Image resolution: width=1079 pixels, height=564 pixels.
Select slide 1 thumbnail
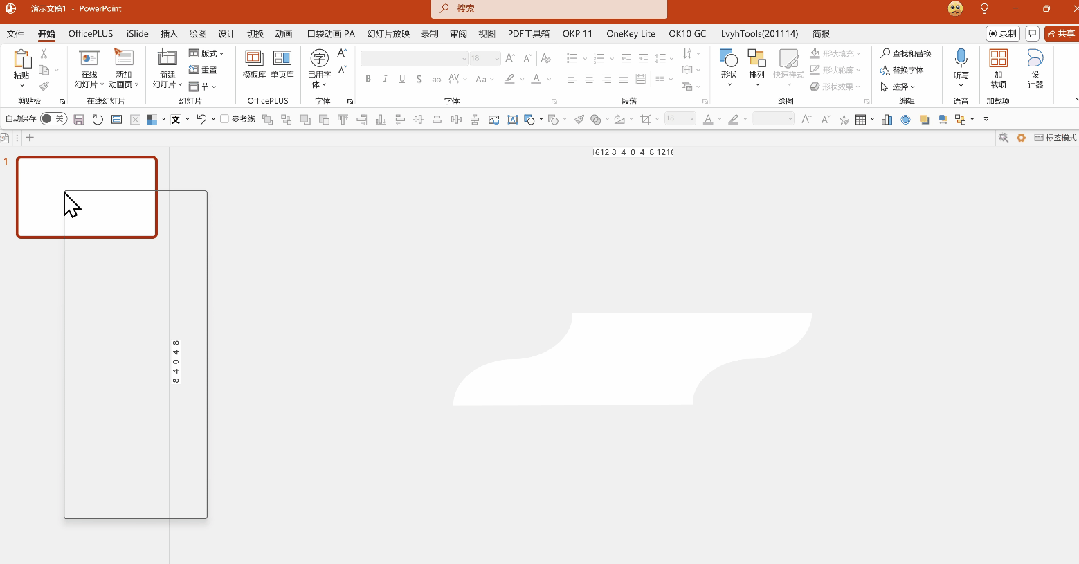coord(87,197)
